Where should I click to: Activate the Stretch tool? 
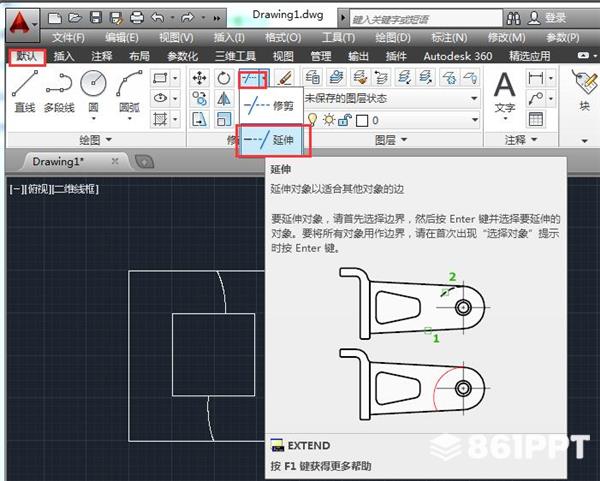[200, 119]
